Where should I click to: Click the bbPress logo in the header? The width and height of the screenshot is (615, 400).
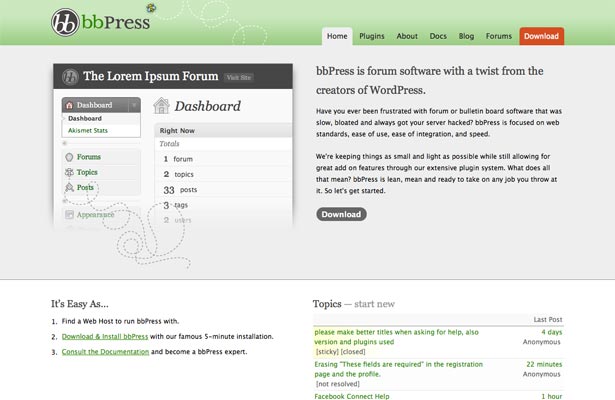tap(100, 22)
